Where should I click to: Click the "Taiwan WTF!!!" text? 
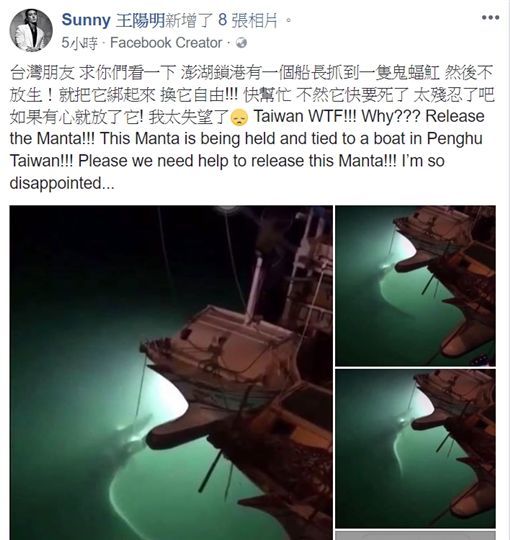(305, 116)
